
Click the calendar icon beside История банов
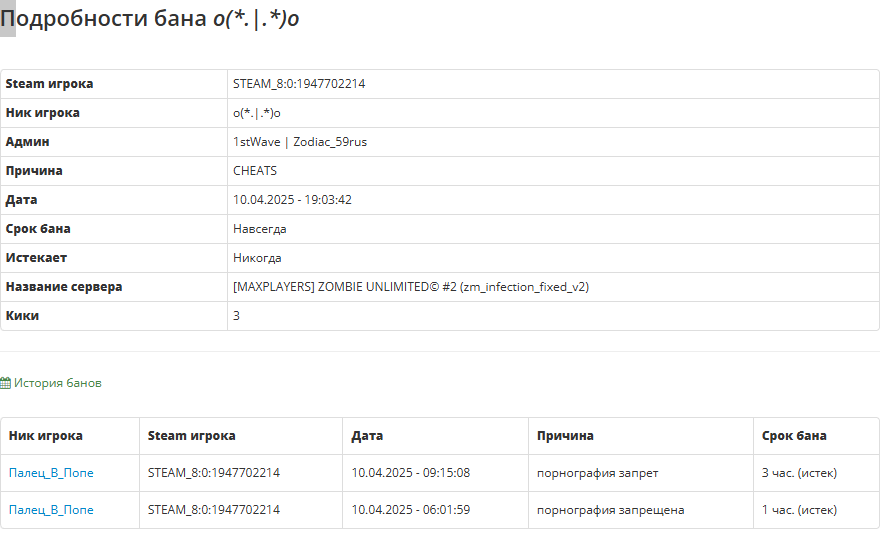tap(6, 383)
